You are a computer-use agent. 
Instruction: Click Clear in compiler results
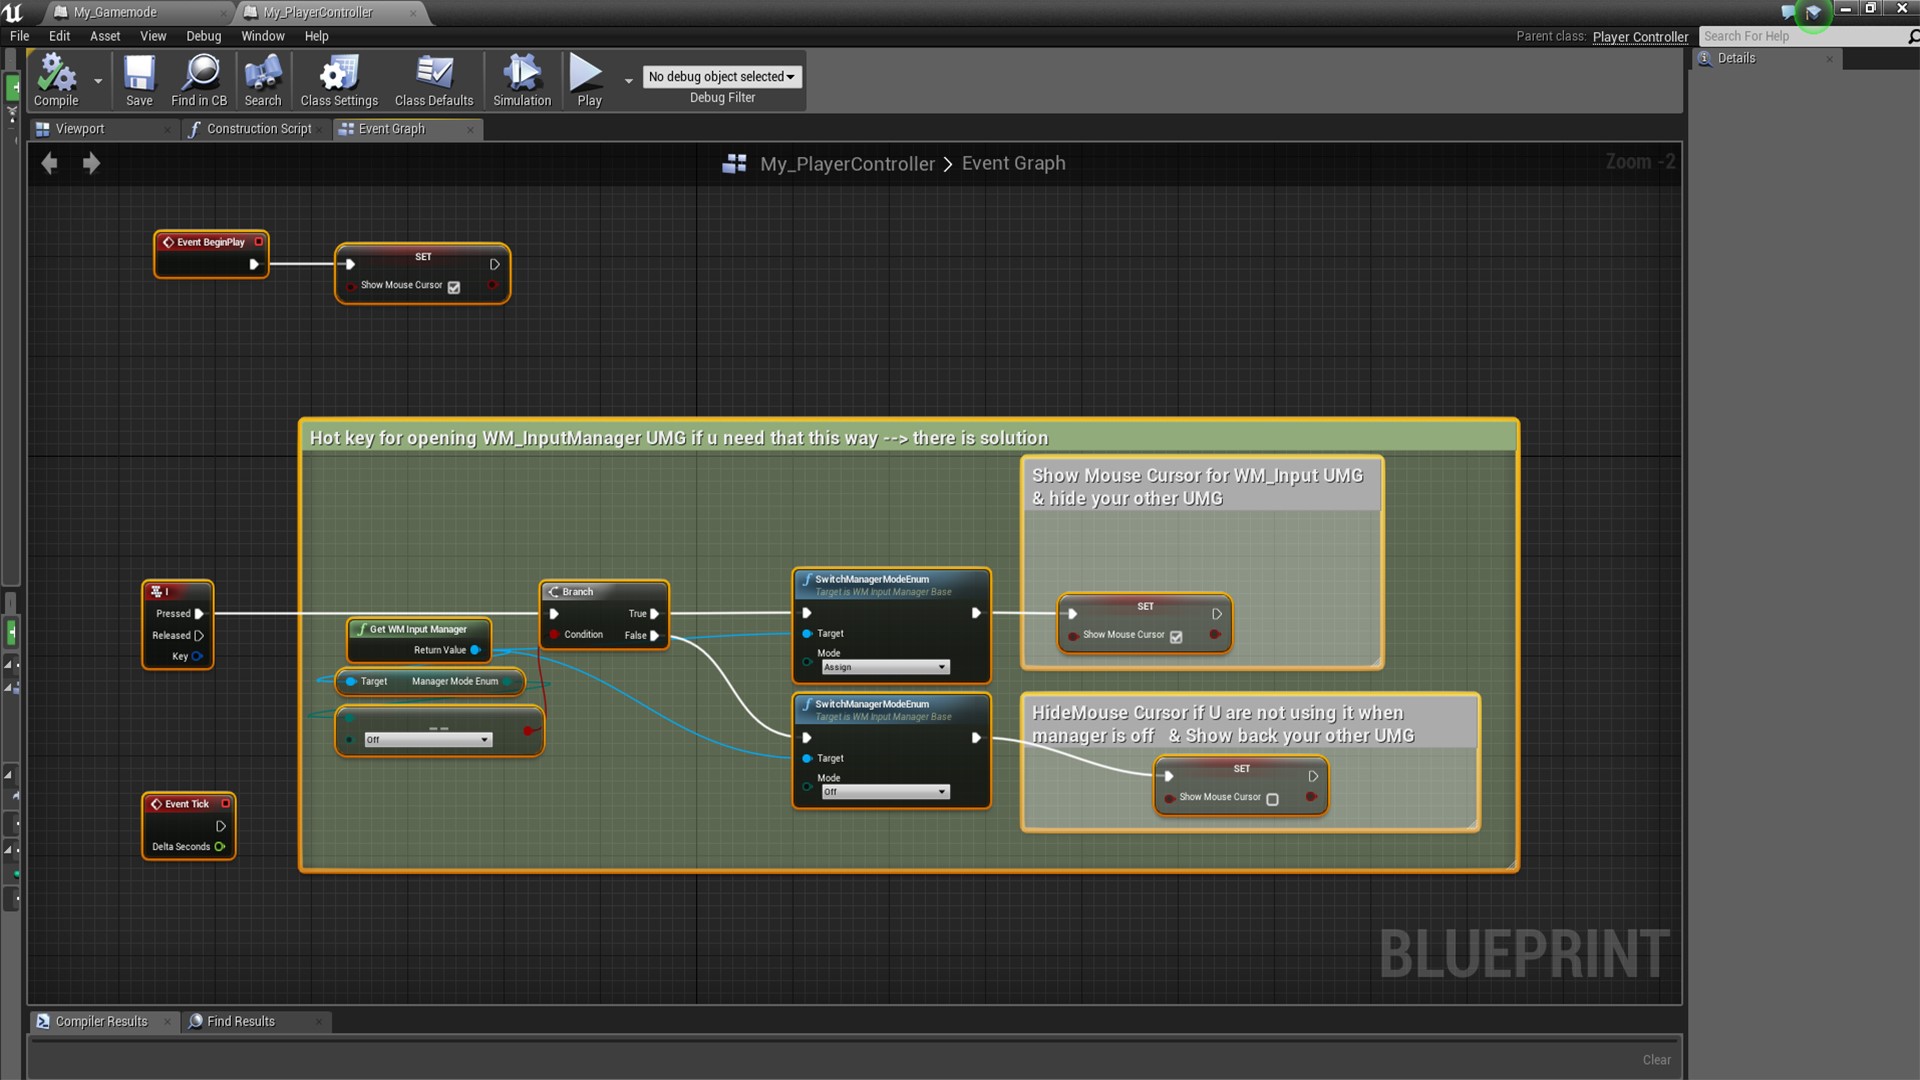click(x=1656, y=1060)
